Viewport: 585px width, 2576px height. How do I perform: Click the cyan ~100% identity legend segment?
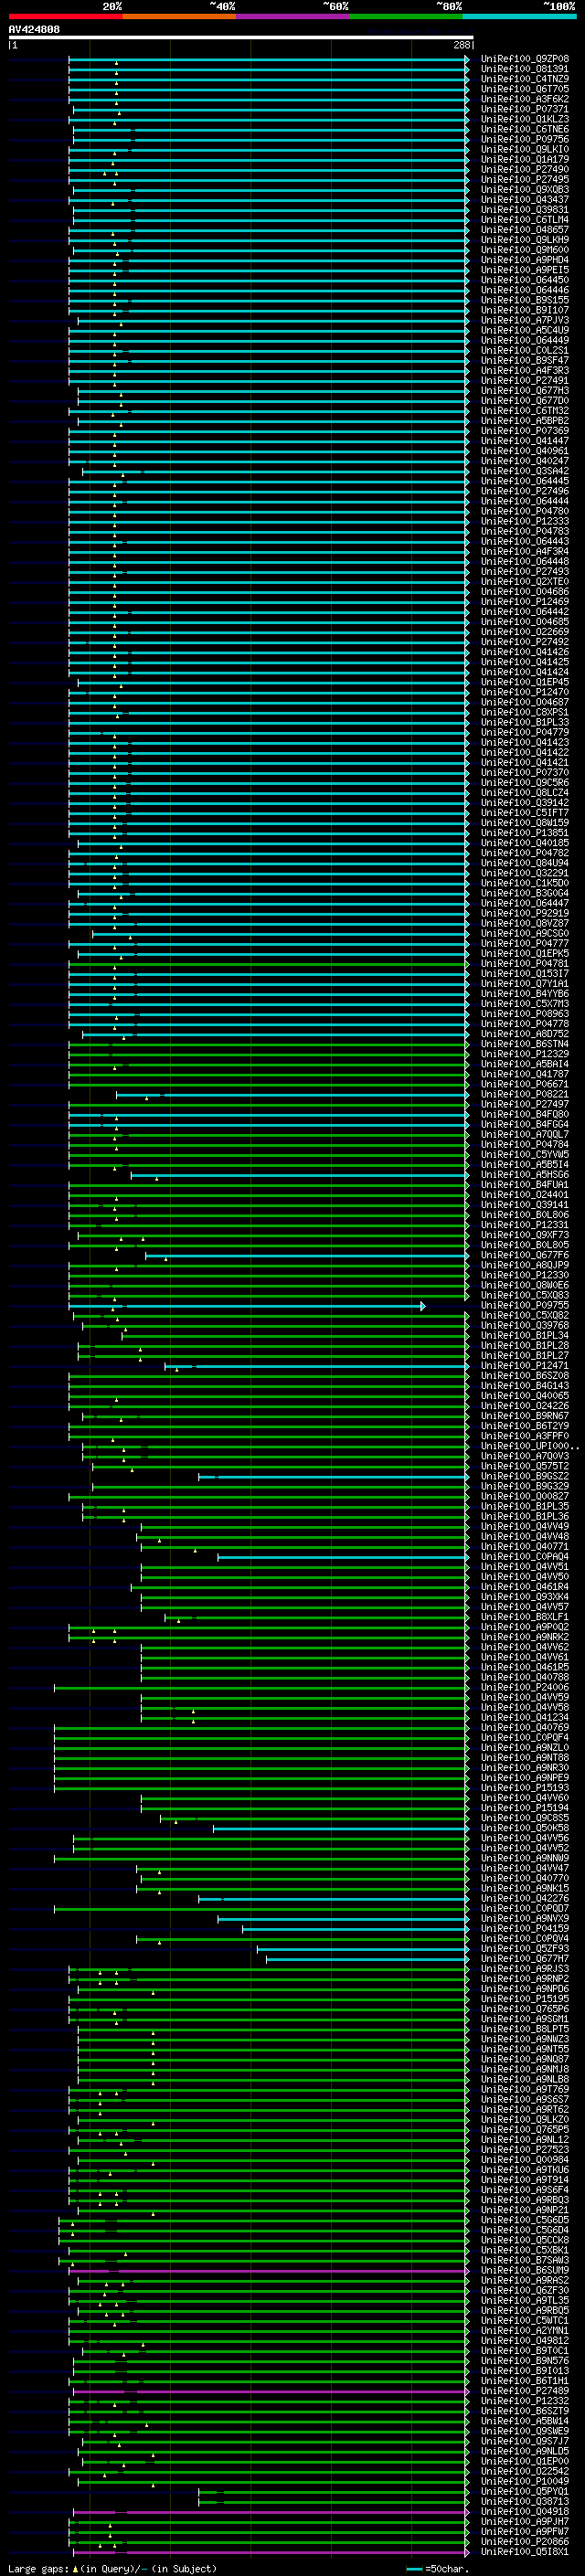click(519, 16)
